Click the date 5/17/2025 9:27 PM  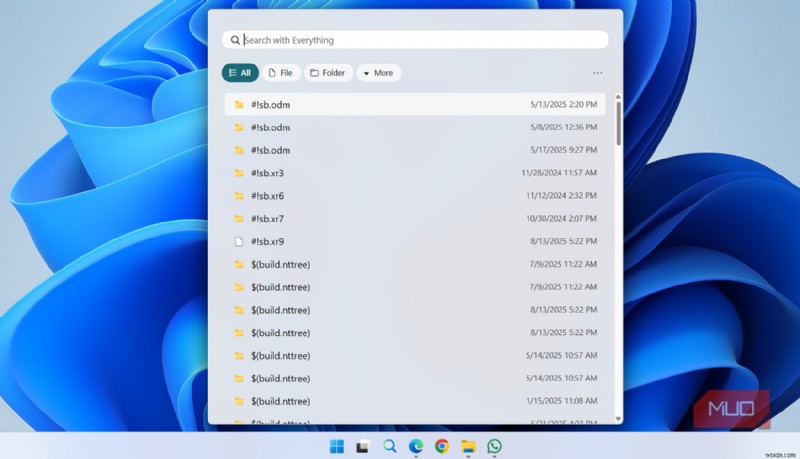pos(564,150)
